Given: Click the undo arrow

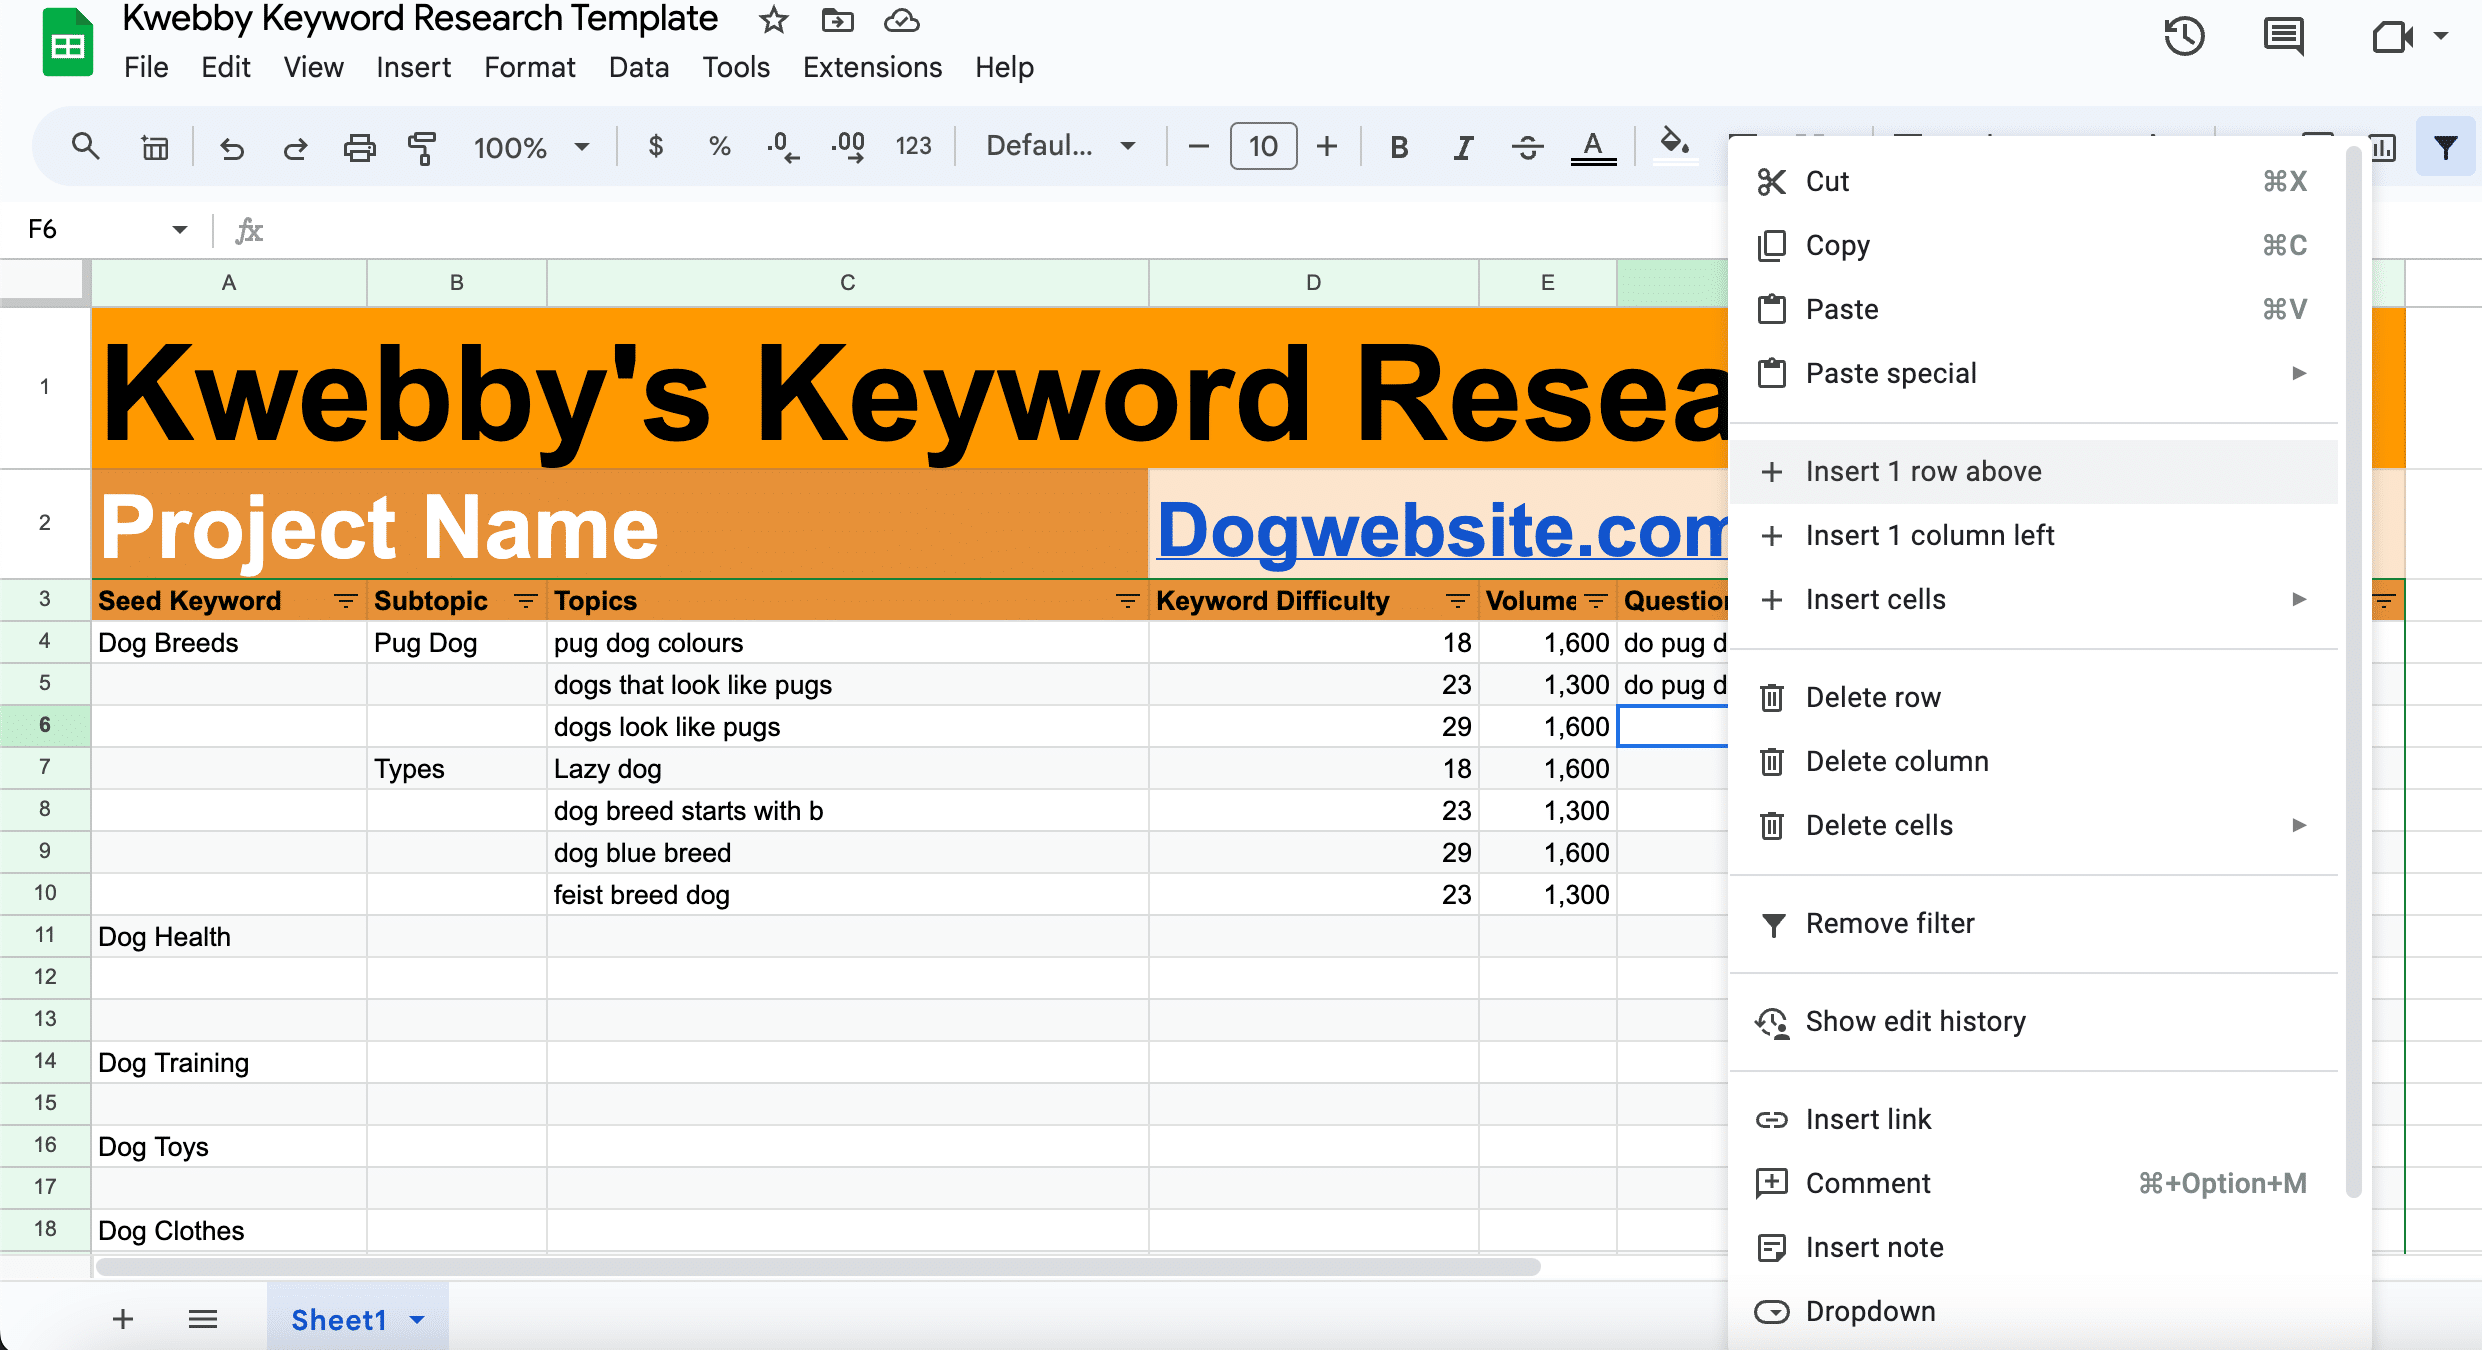Looking at the screenshot, I should [232, 148].
